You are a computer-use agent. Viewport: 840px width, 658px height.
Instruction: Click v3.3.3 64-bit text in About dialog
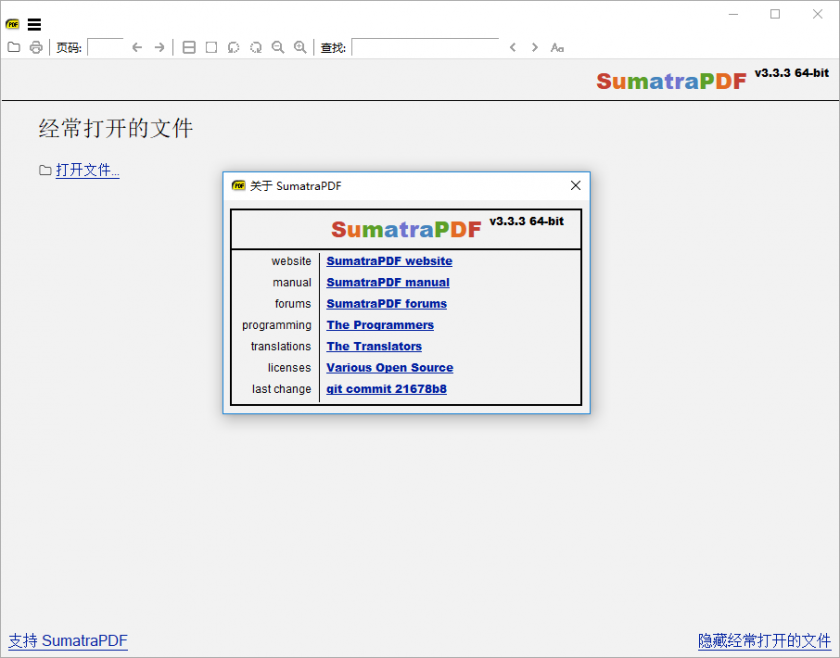click(x=527, y=221)
